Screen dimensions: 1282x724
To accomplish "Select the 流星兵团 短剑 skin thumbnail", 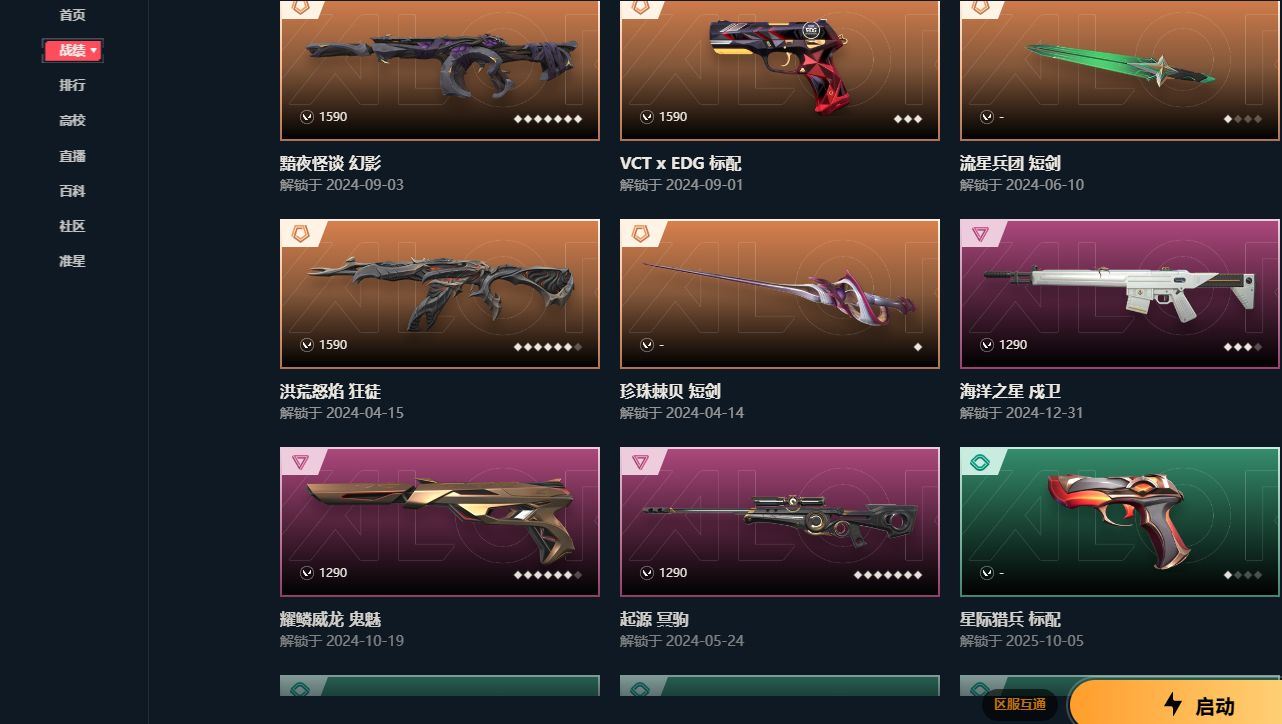I will point(1120,70).
